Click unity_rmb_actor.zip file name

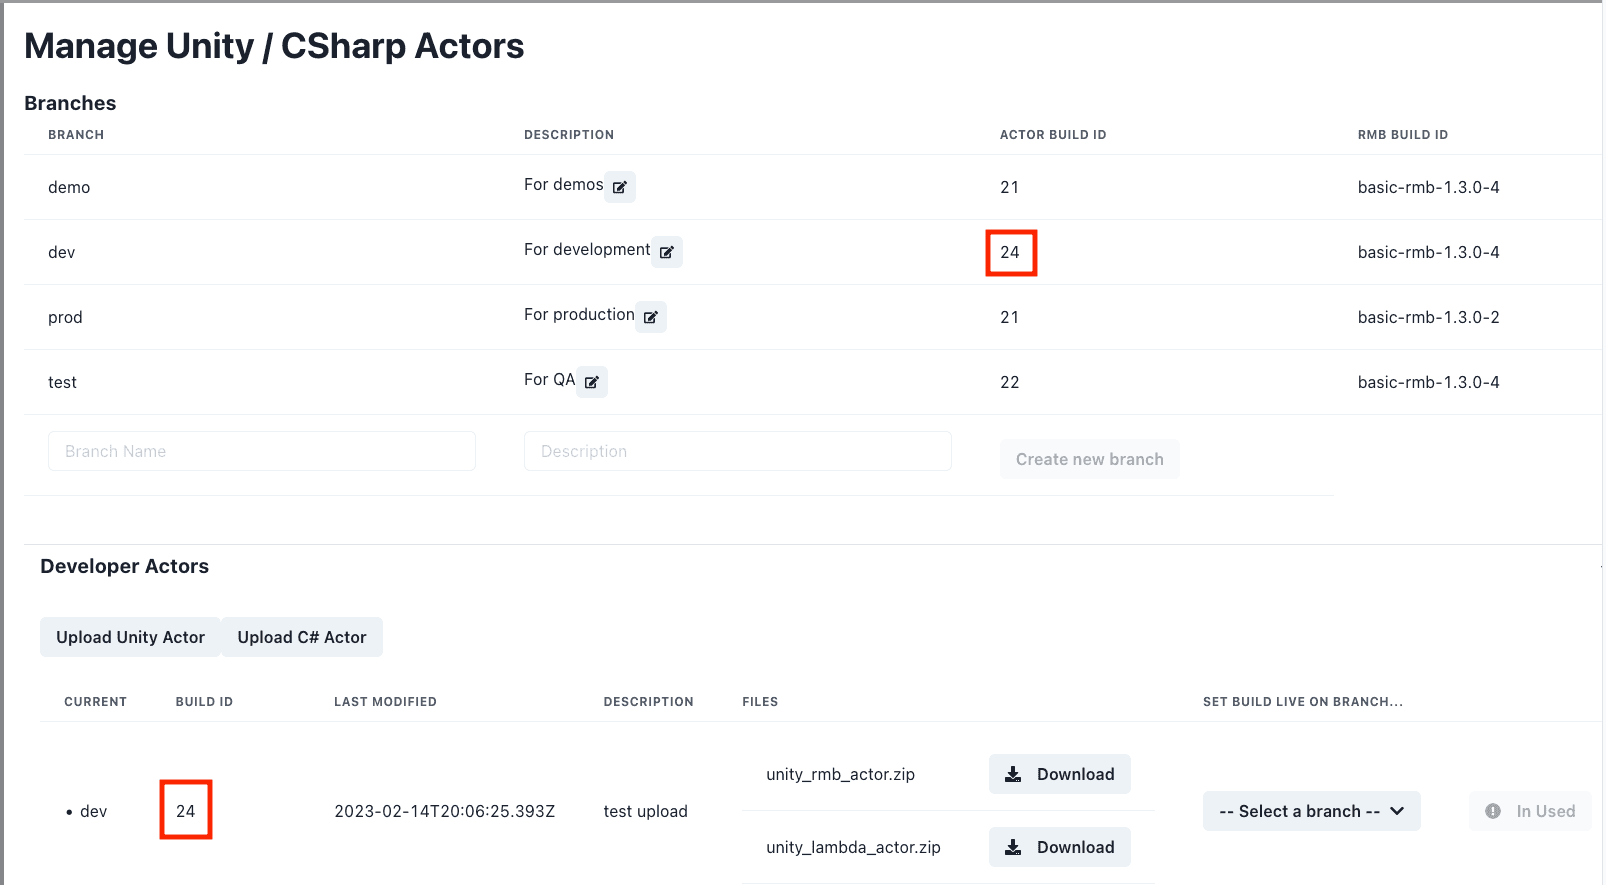pyautogui.click(x=841, y=774)
